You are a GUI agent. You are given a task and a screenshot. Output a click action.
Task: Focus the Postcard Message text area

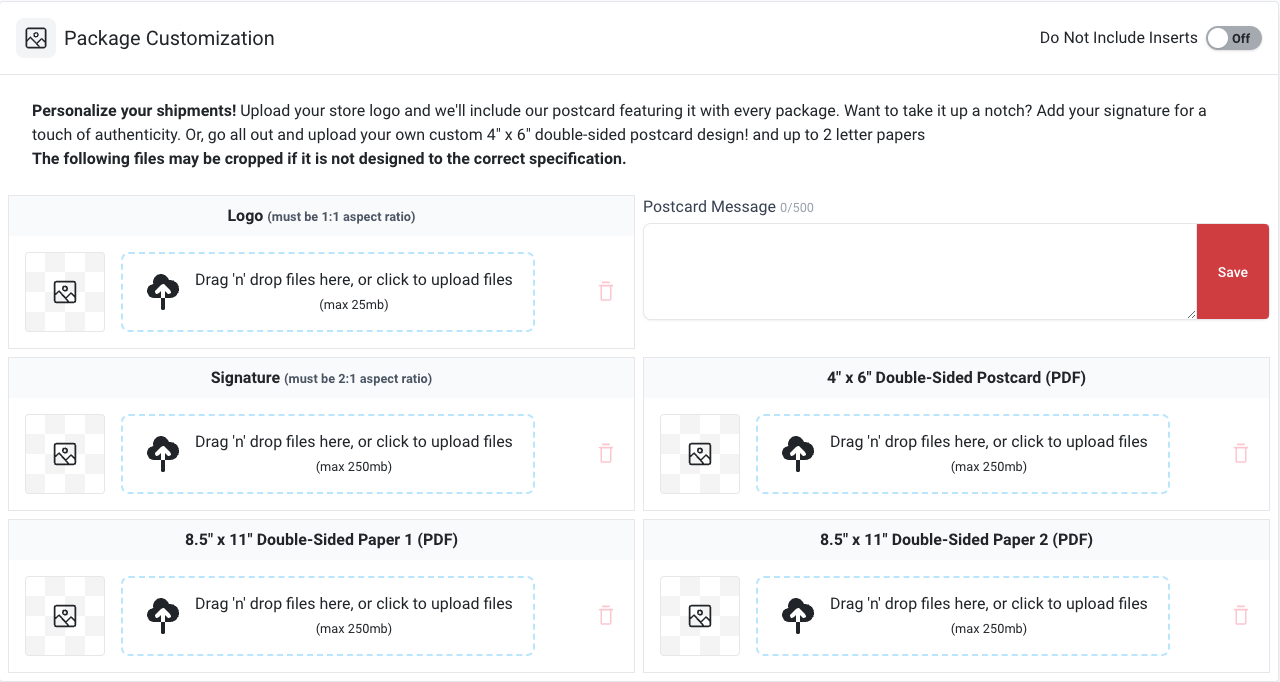(920, 272)
